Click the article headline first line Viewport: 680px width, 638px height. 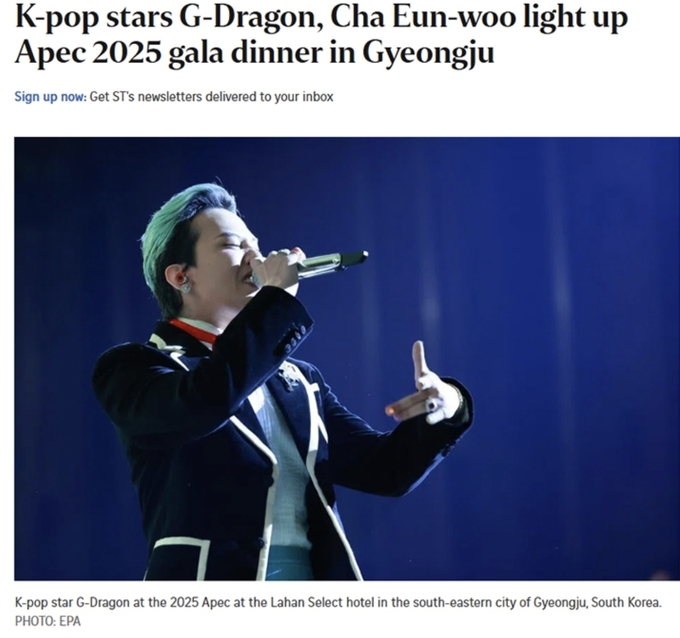click(321, 20)
